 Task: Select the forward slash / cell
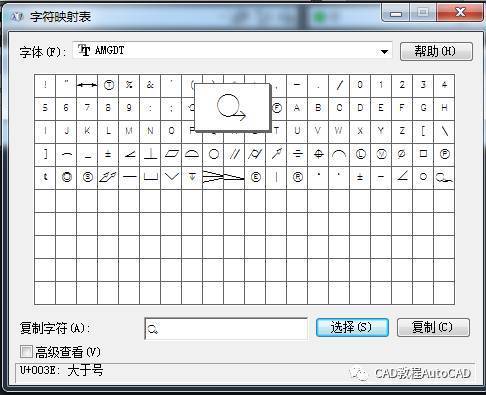pyautogui.click(x=339, y=85)
